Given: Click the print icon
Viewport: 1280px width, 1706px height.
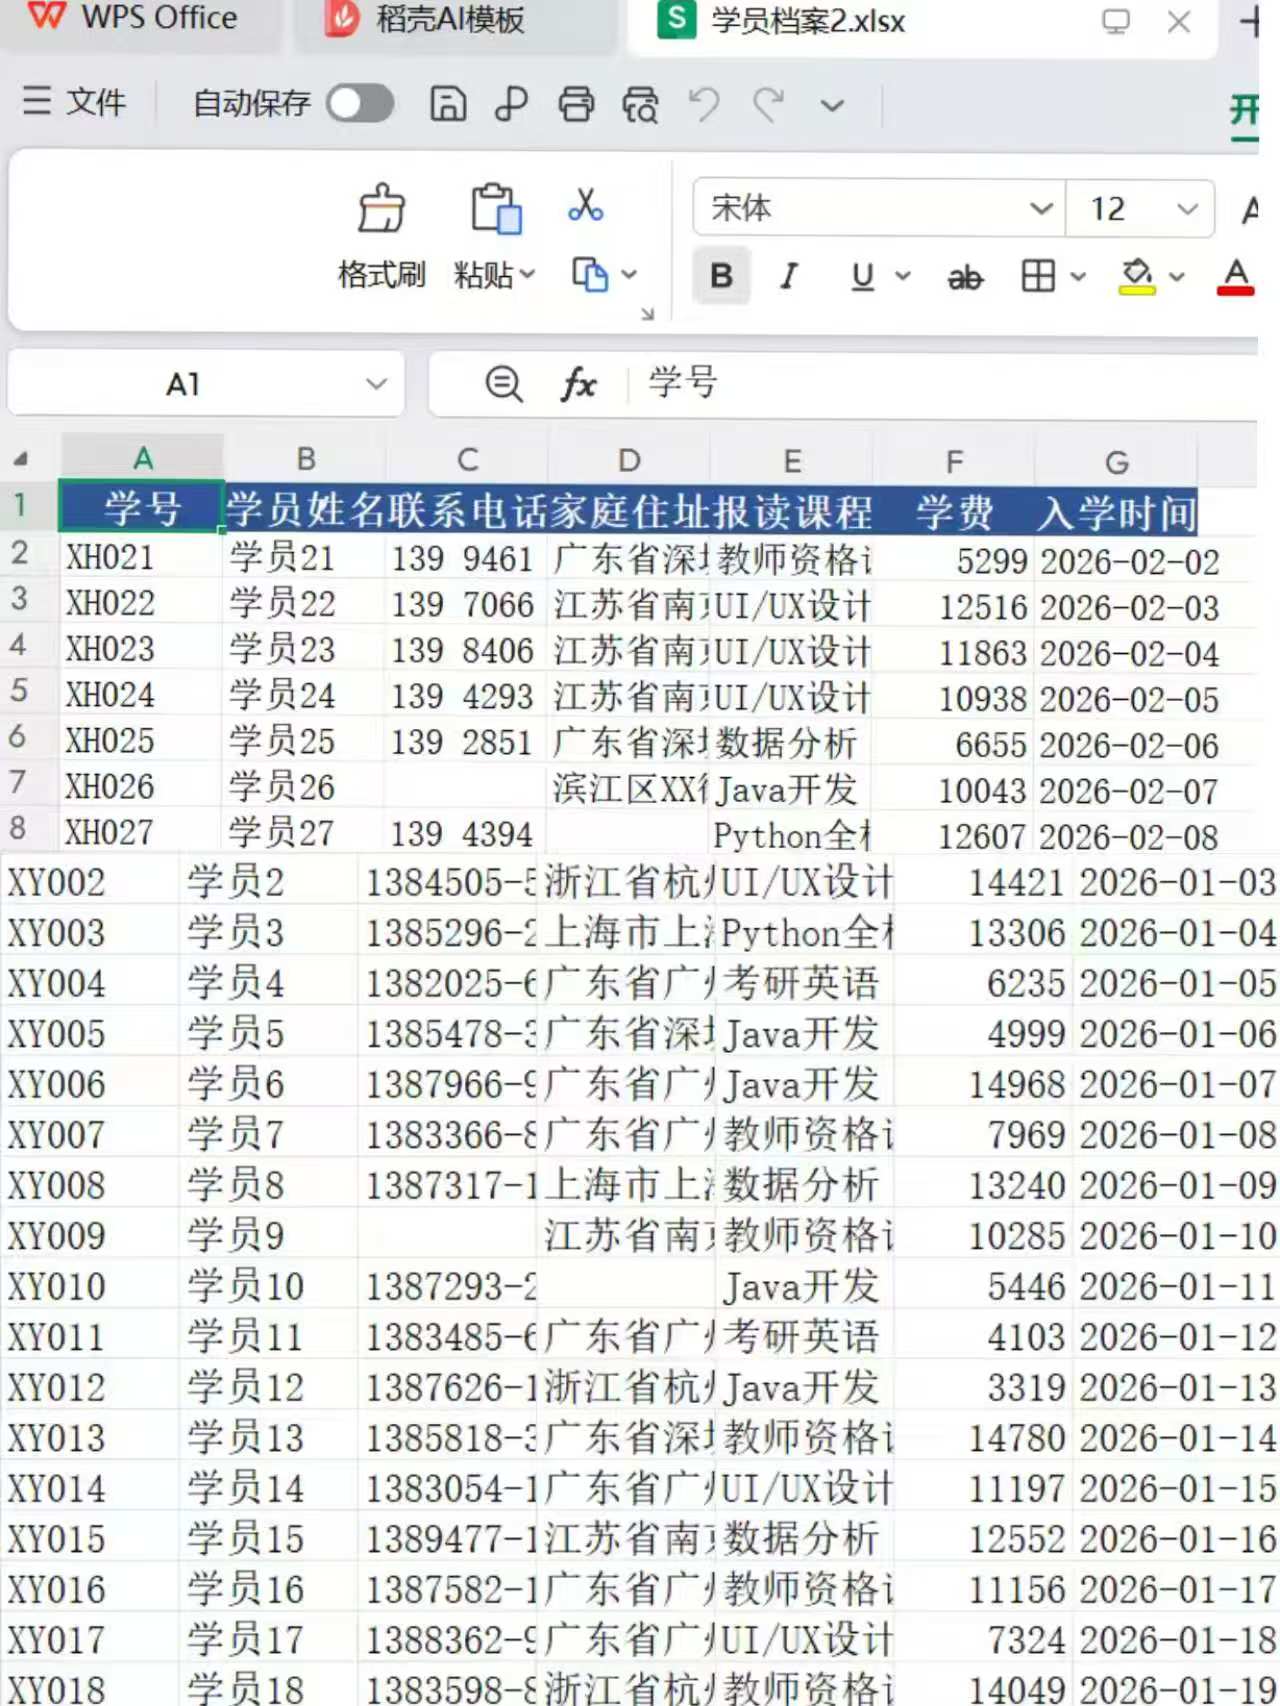Looking at the screenshot, I should (x=576, y=104).
